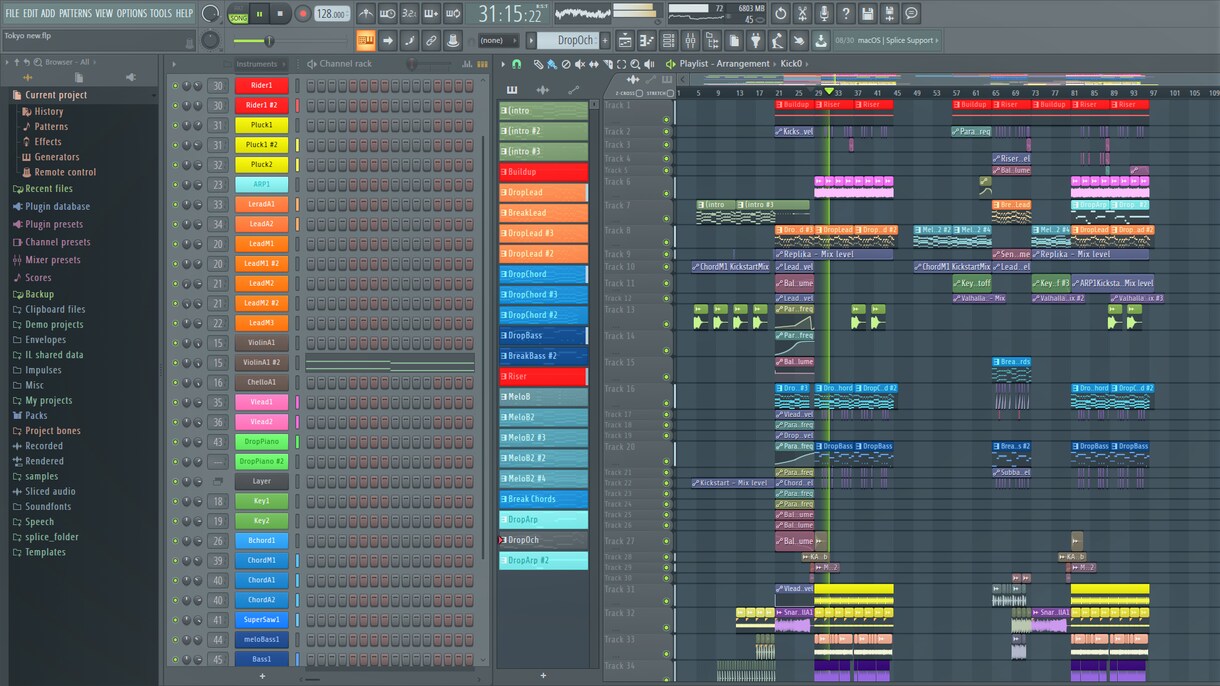
Task: Toggle mute light for SuperSaw1 channel
Action: coord(175,620)
